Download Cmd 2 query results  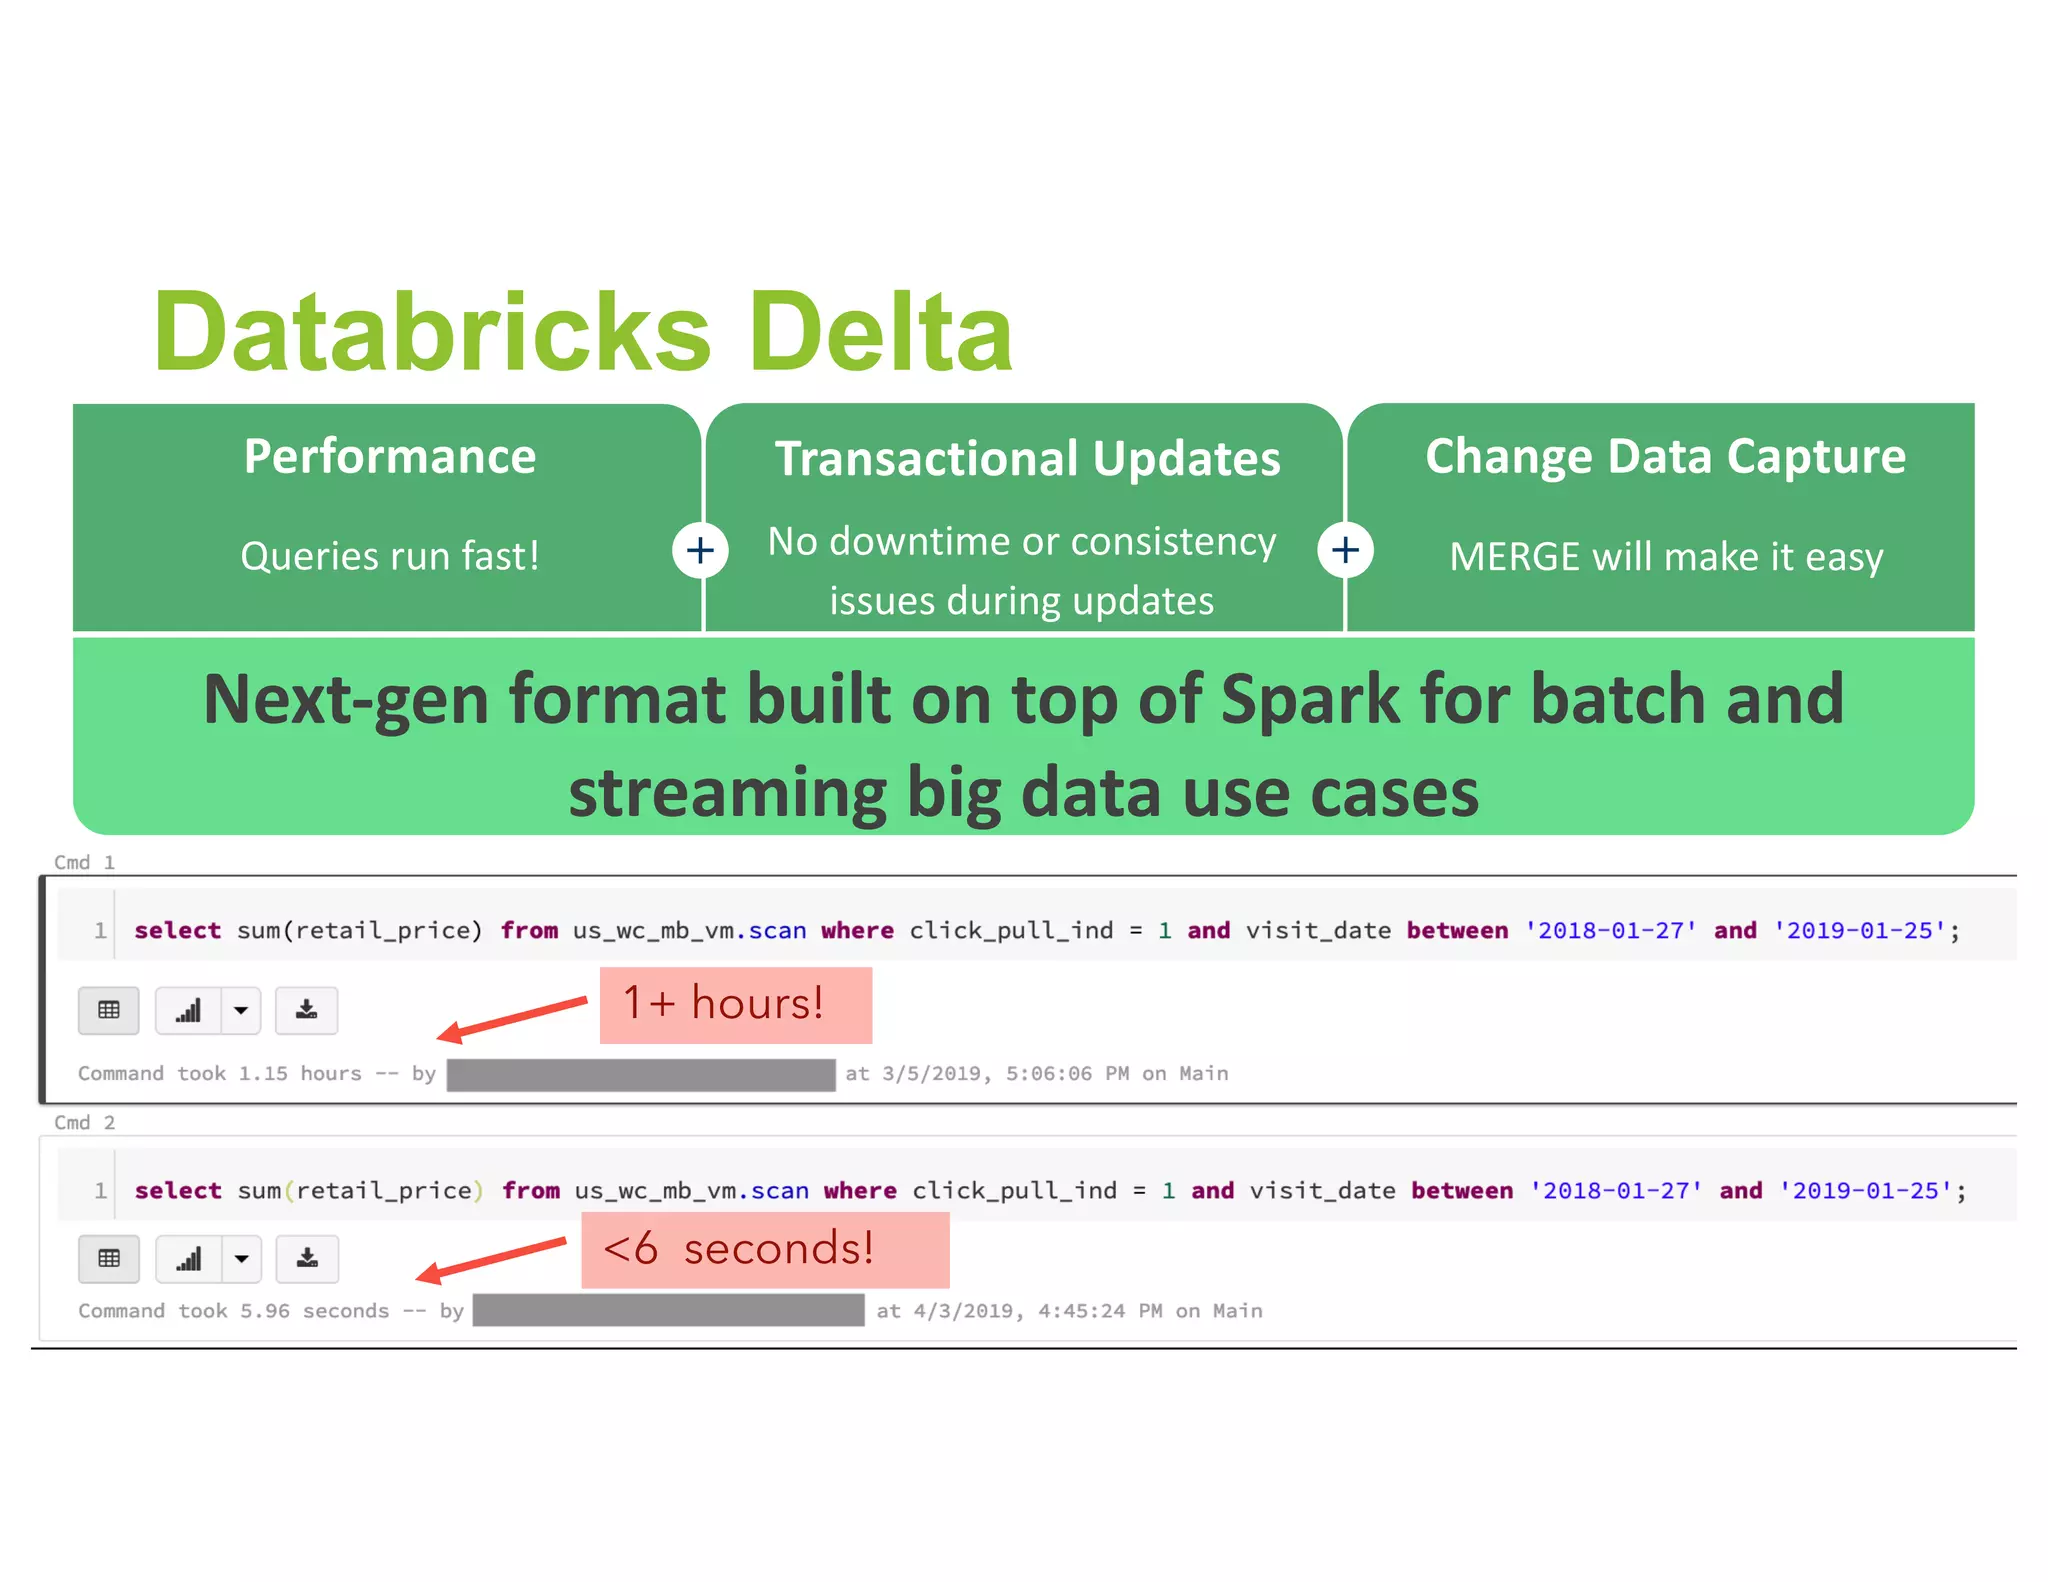[307, 1258]
